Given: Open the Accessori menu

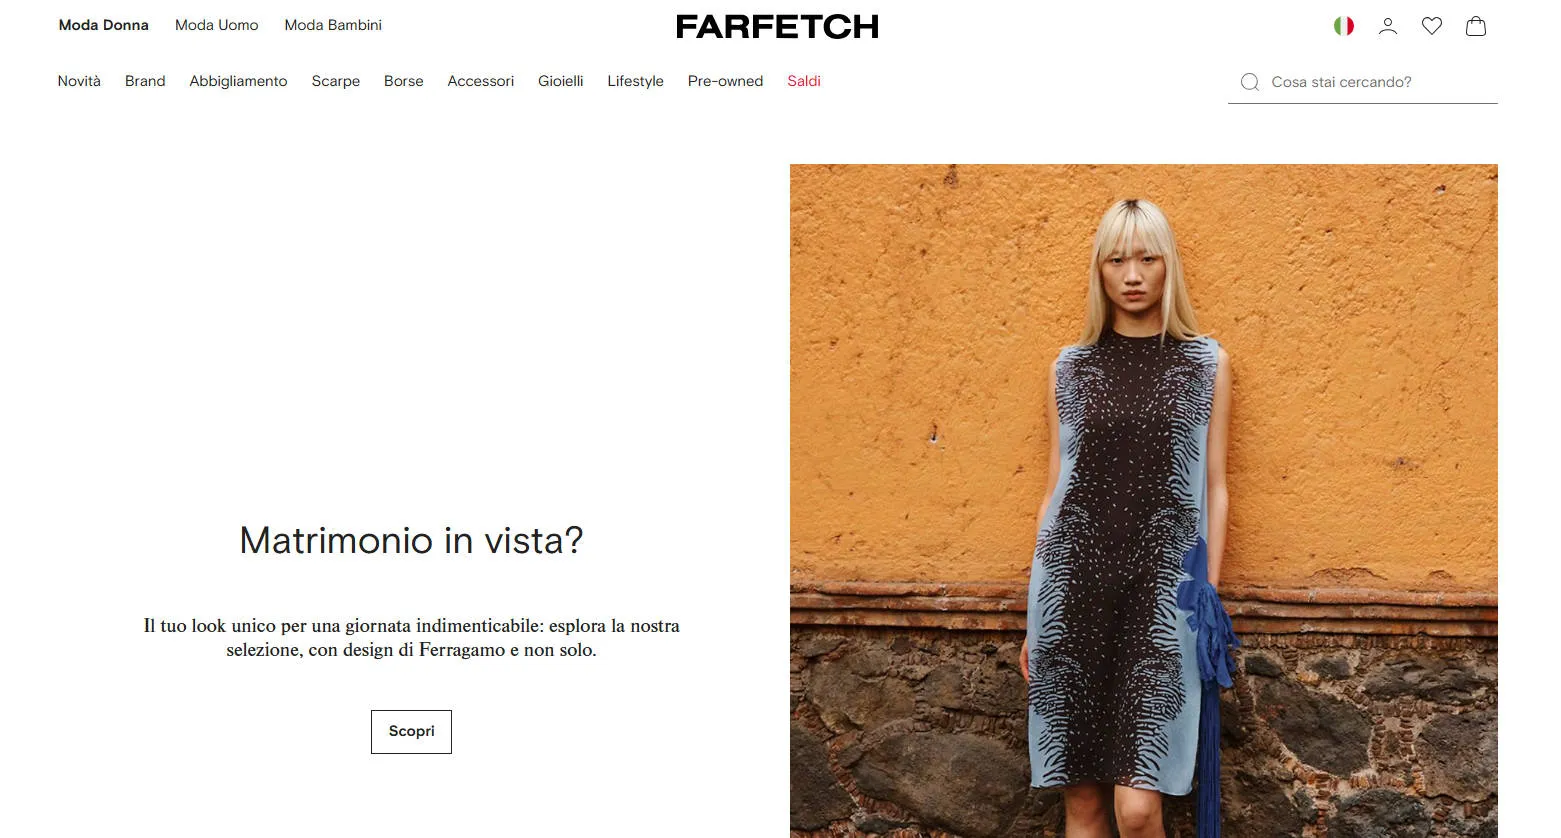Looking at the screenshot, I should click(481, 81).
